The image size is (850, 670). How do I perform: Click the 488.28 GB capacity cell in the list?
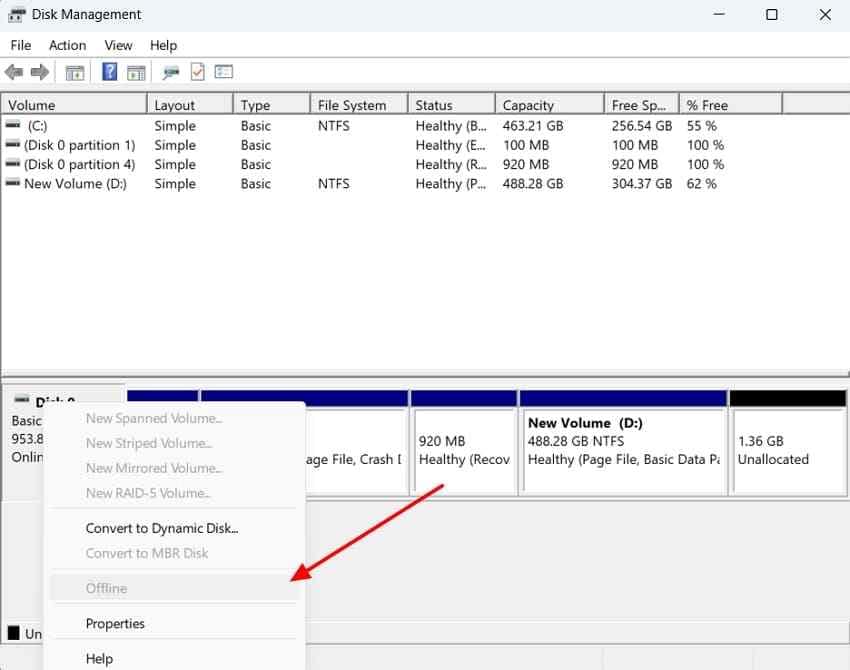533,184
